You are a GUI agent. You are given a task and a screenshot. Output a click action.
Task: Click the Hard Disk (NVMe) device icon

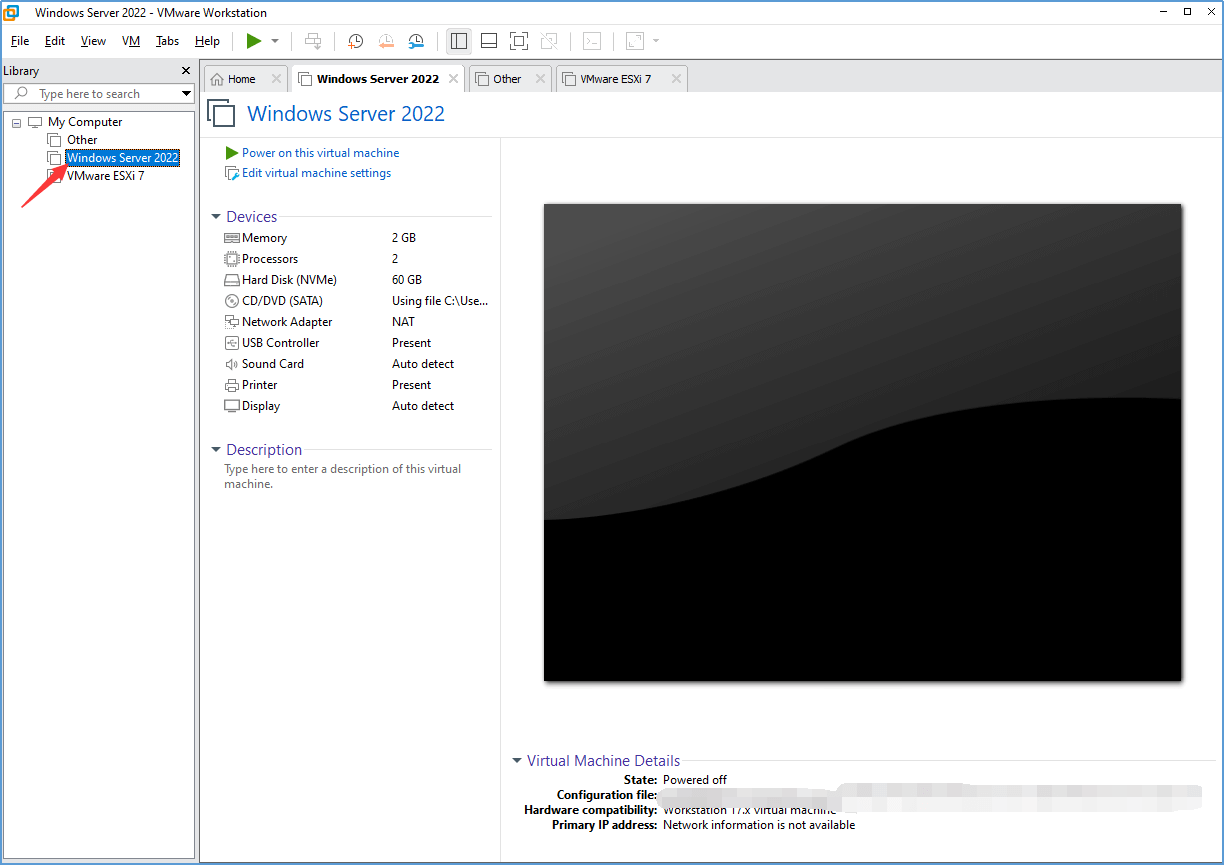click(232, 280)
